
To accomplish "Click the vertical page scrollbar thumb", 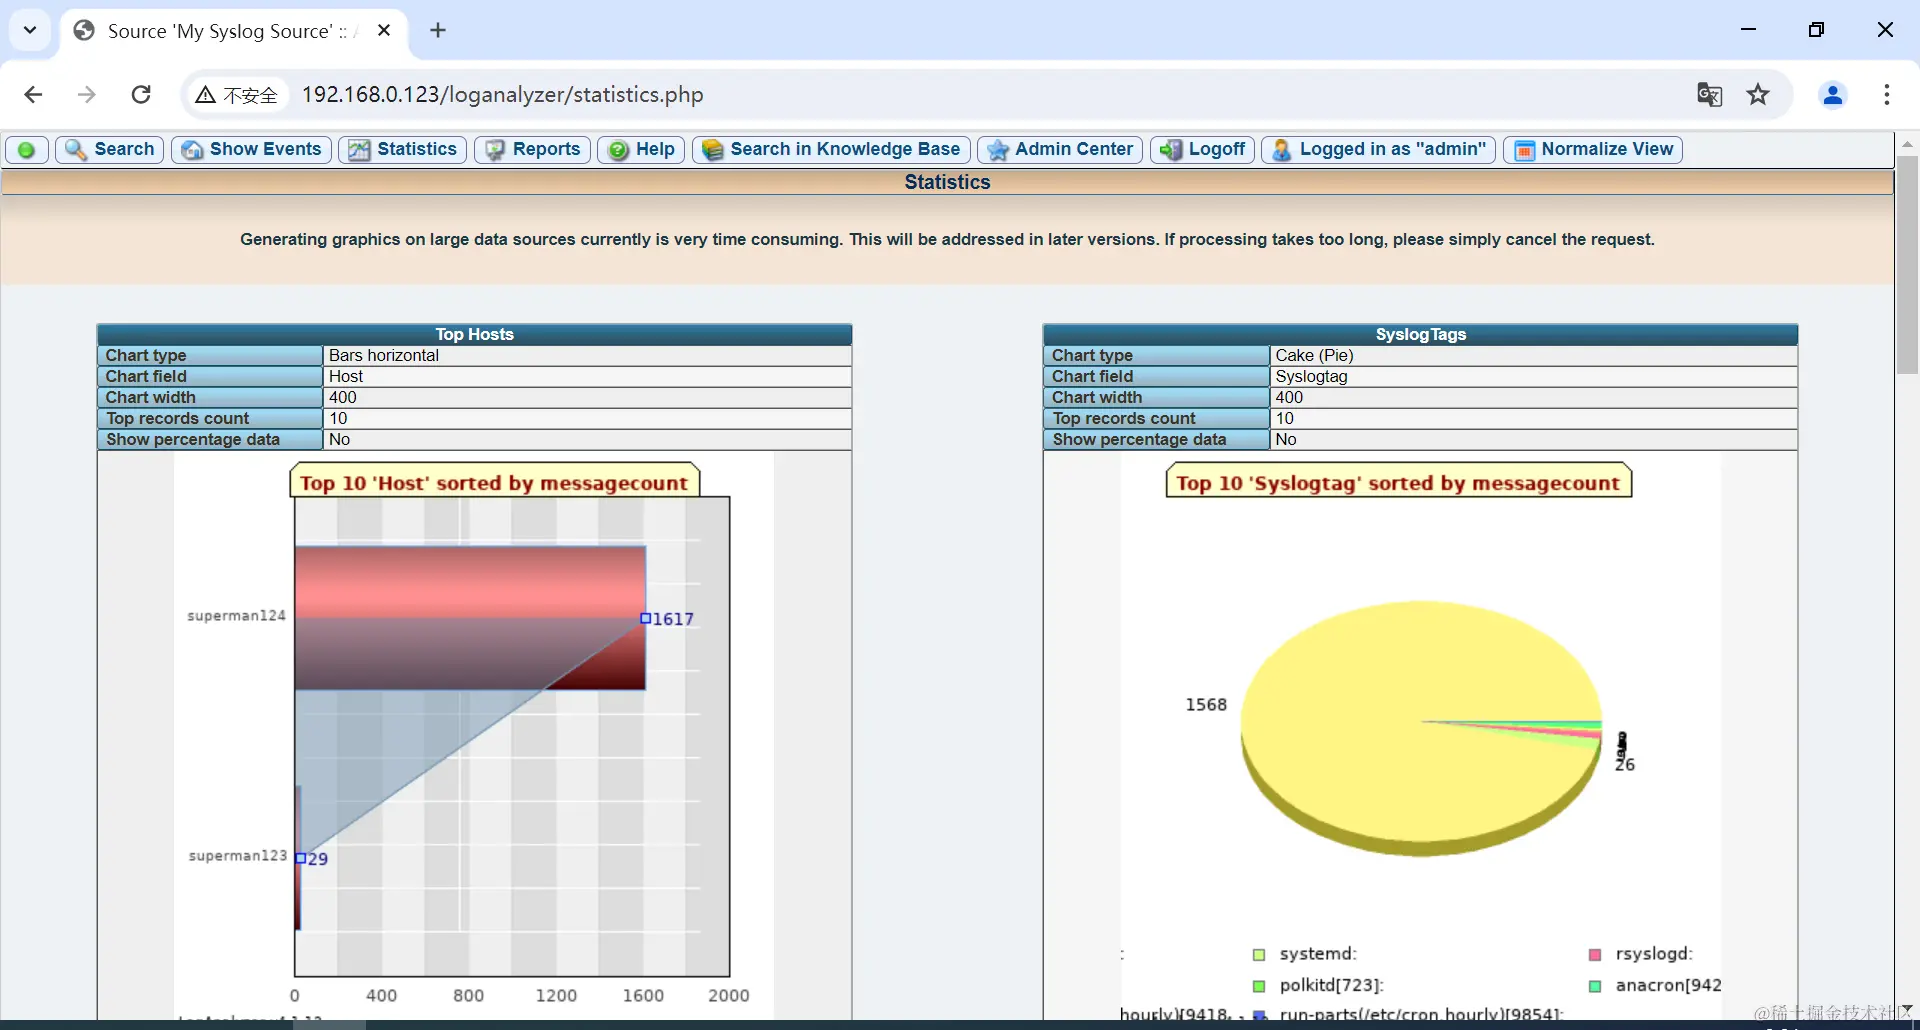I will click(1907, 265).
